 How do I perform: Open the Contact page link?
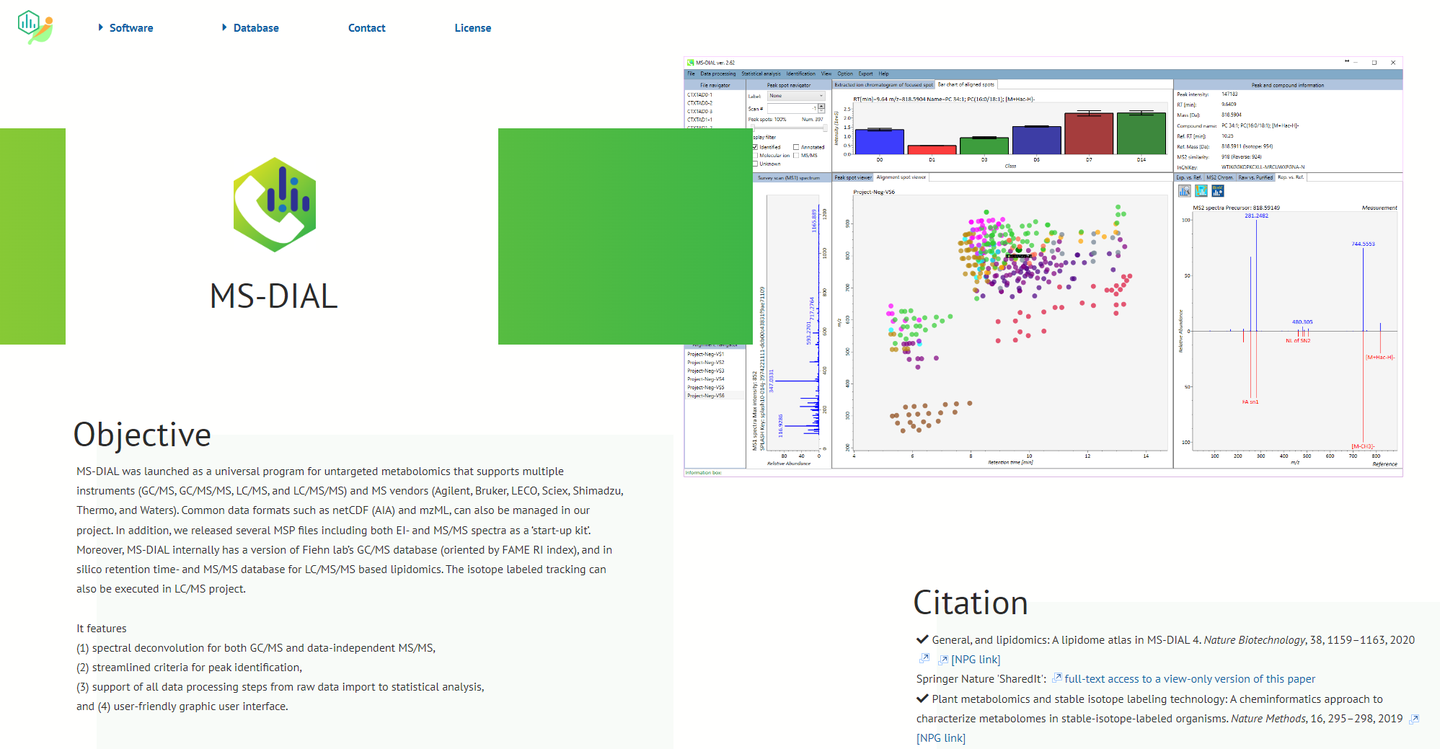[367, 28]
